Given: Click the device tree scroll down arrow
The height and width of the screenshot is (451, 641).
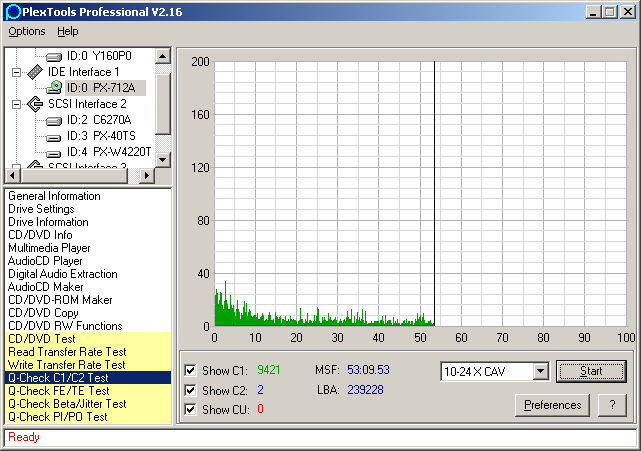Looking at the screenshot, I should (163, 159).
